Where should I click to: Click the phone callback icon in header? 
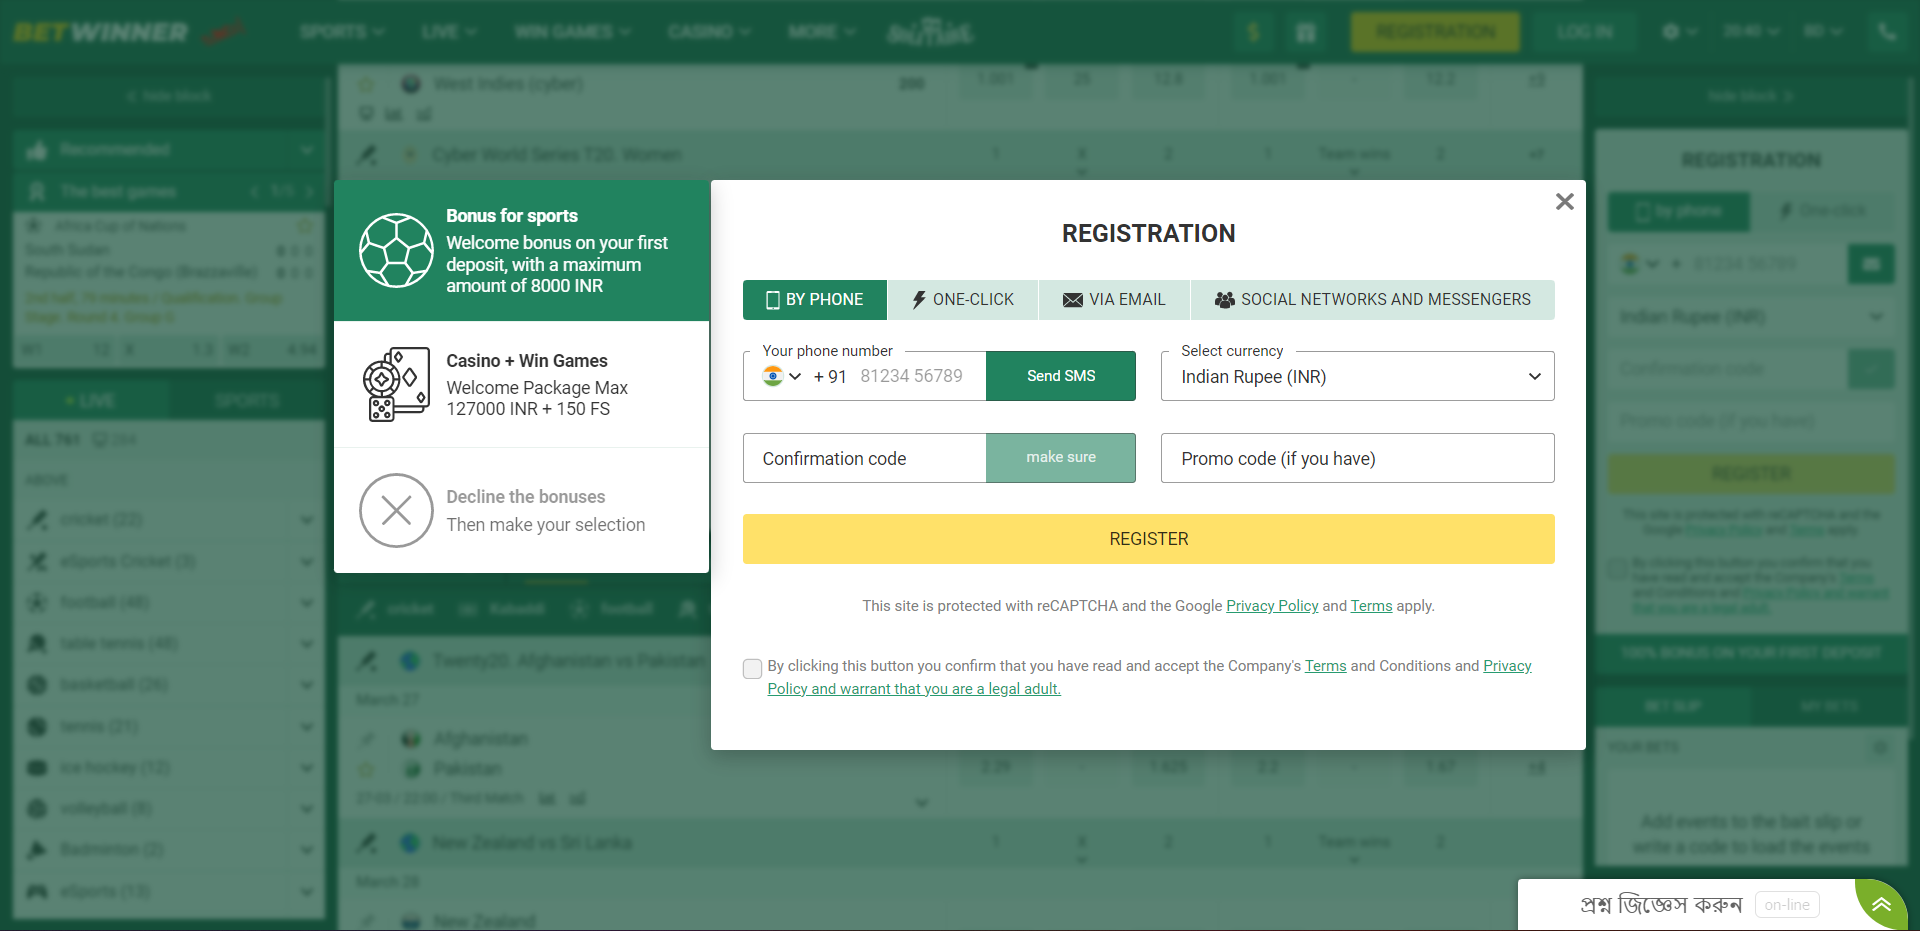pyautogui.click(x=1887, y=32)
